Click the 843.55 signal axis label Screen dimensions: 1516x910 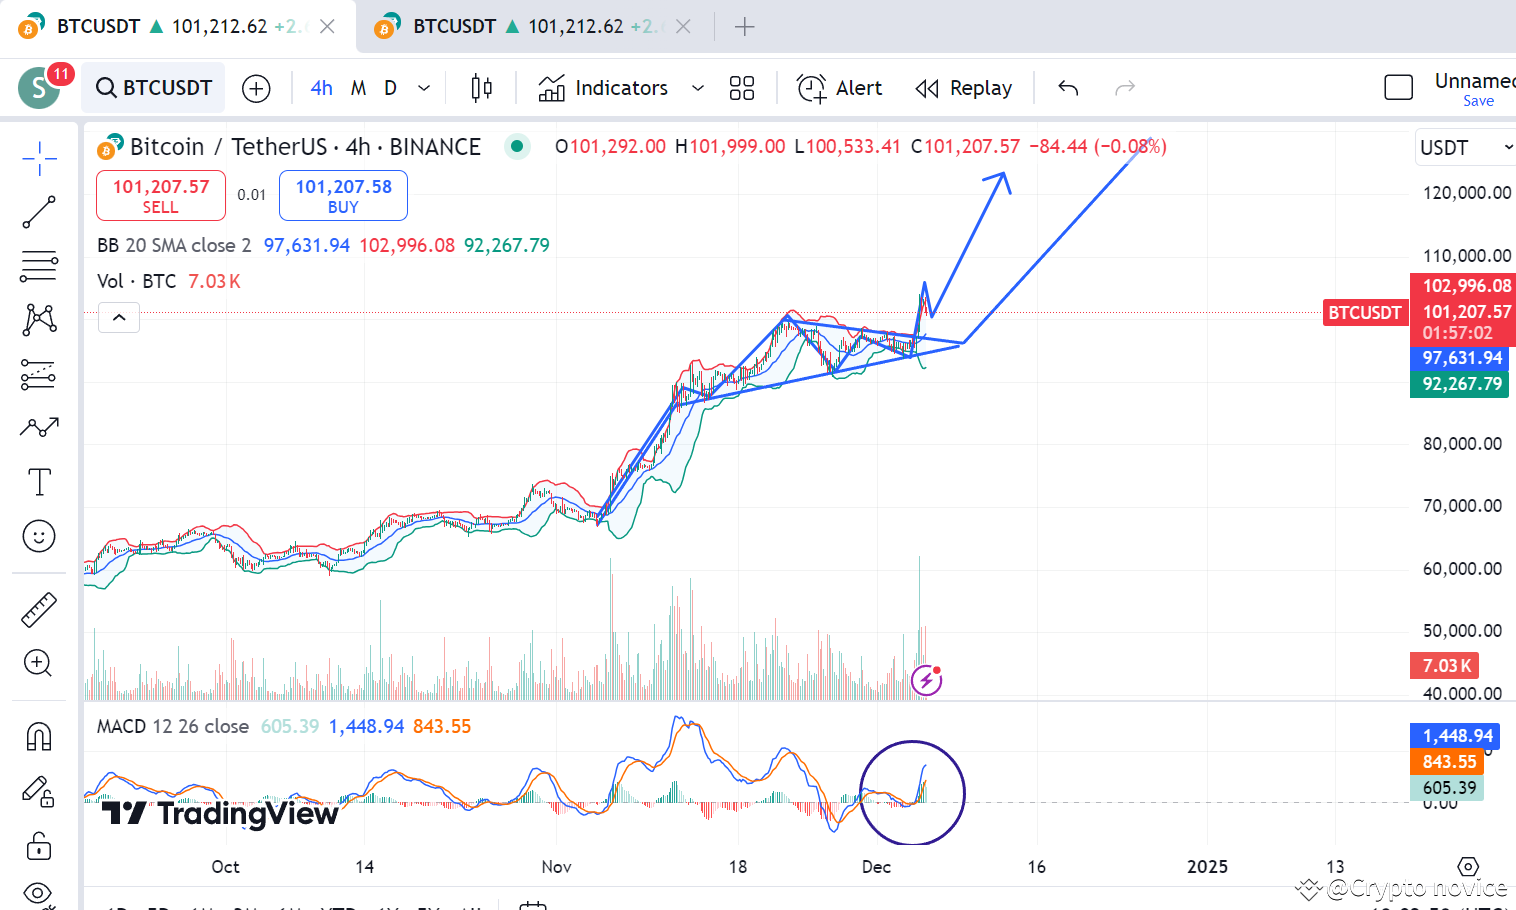point(1449,762)
